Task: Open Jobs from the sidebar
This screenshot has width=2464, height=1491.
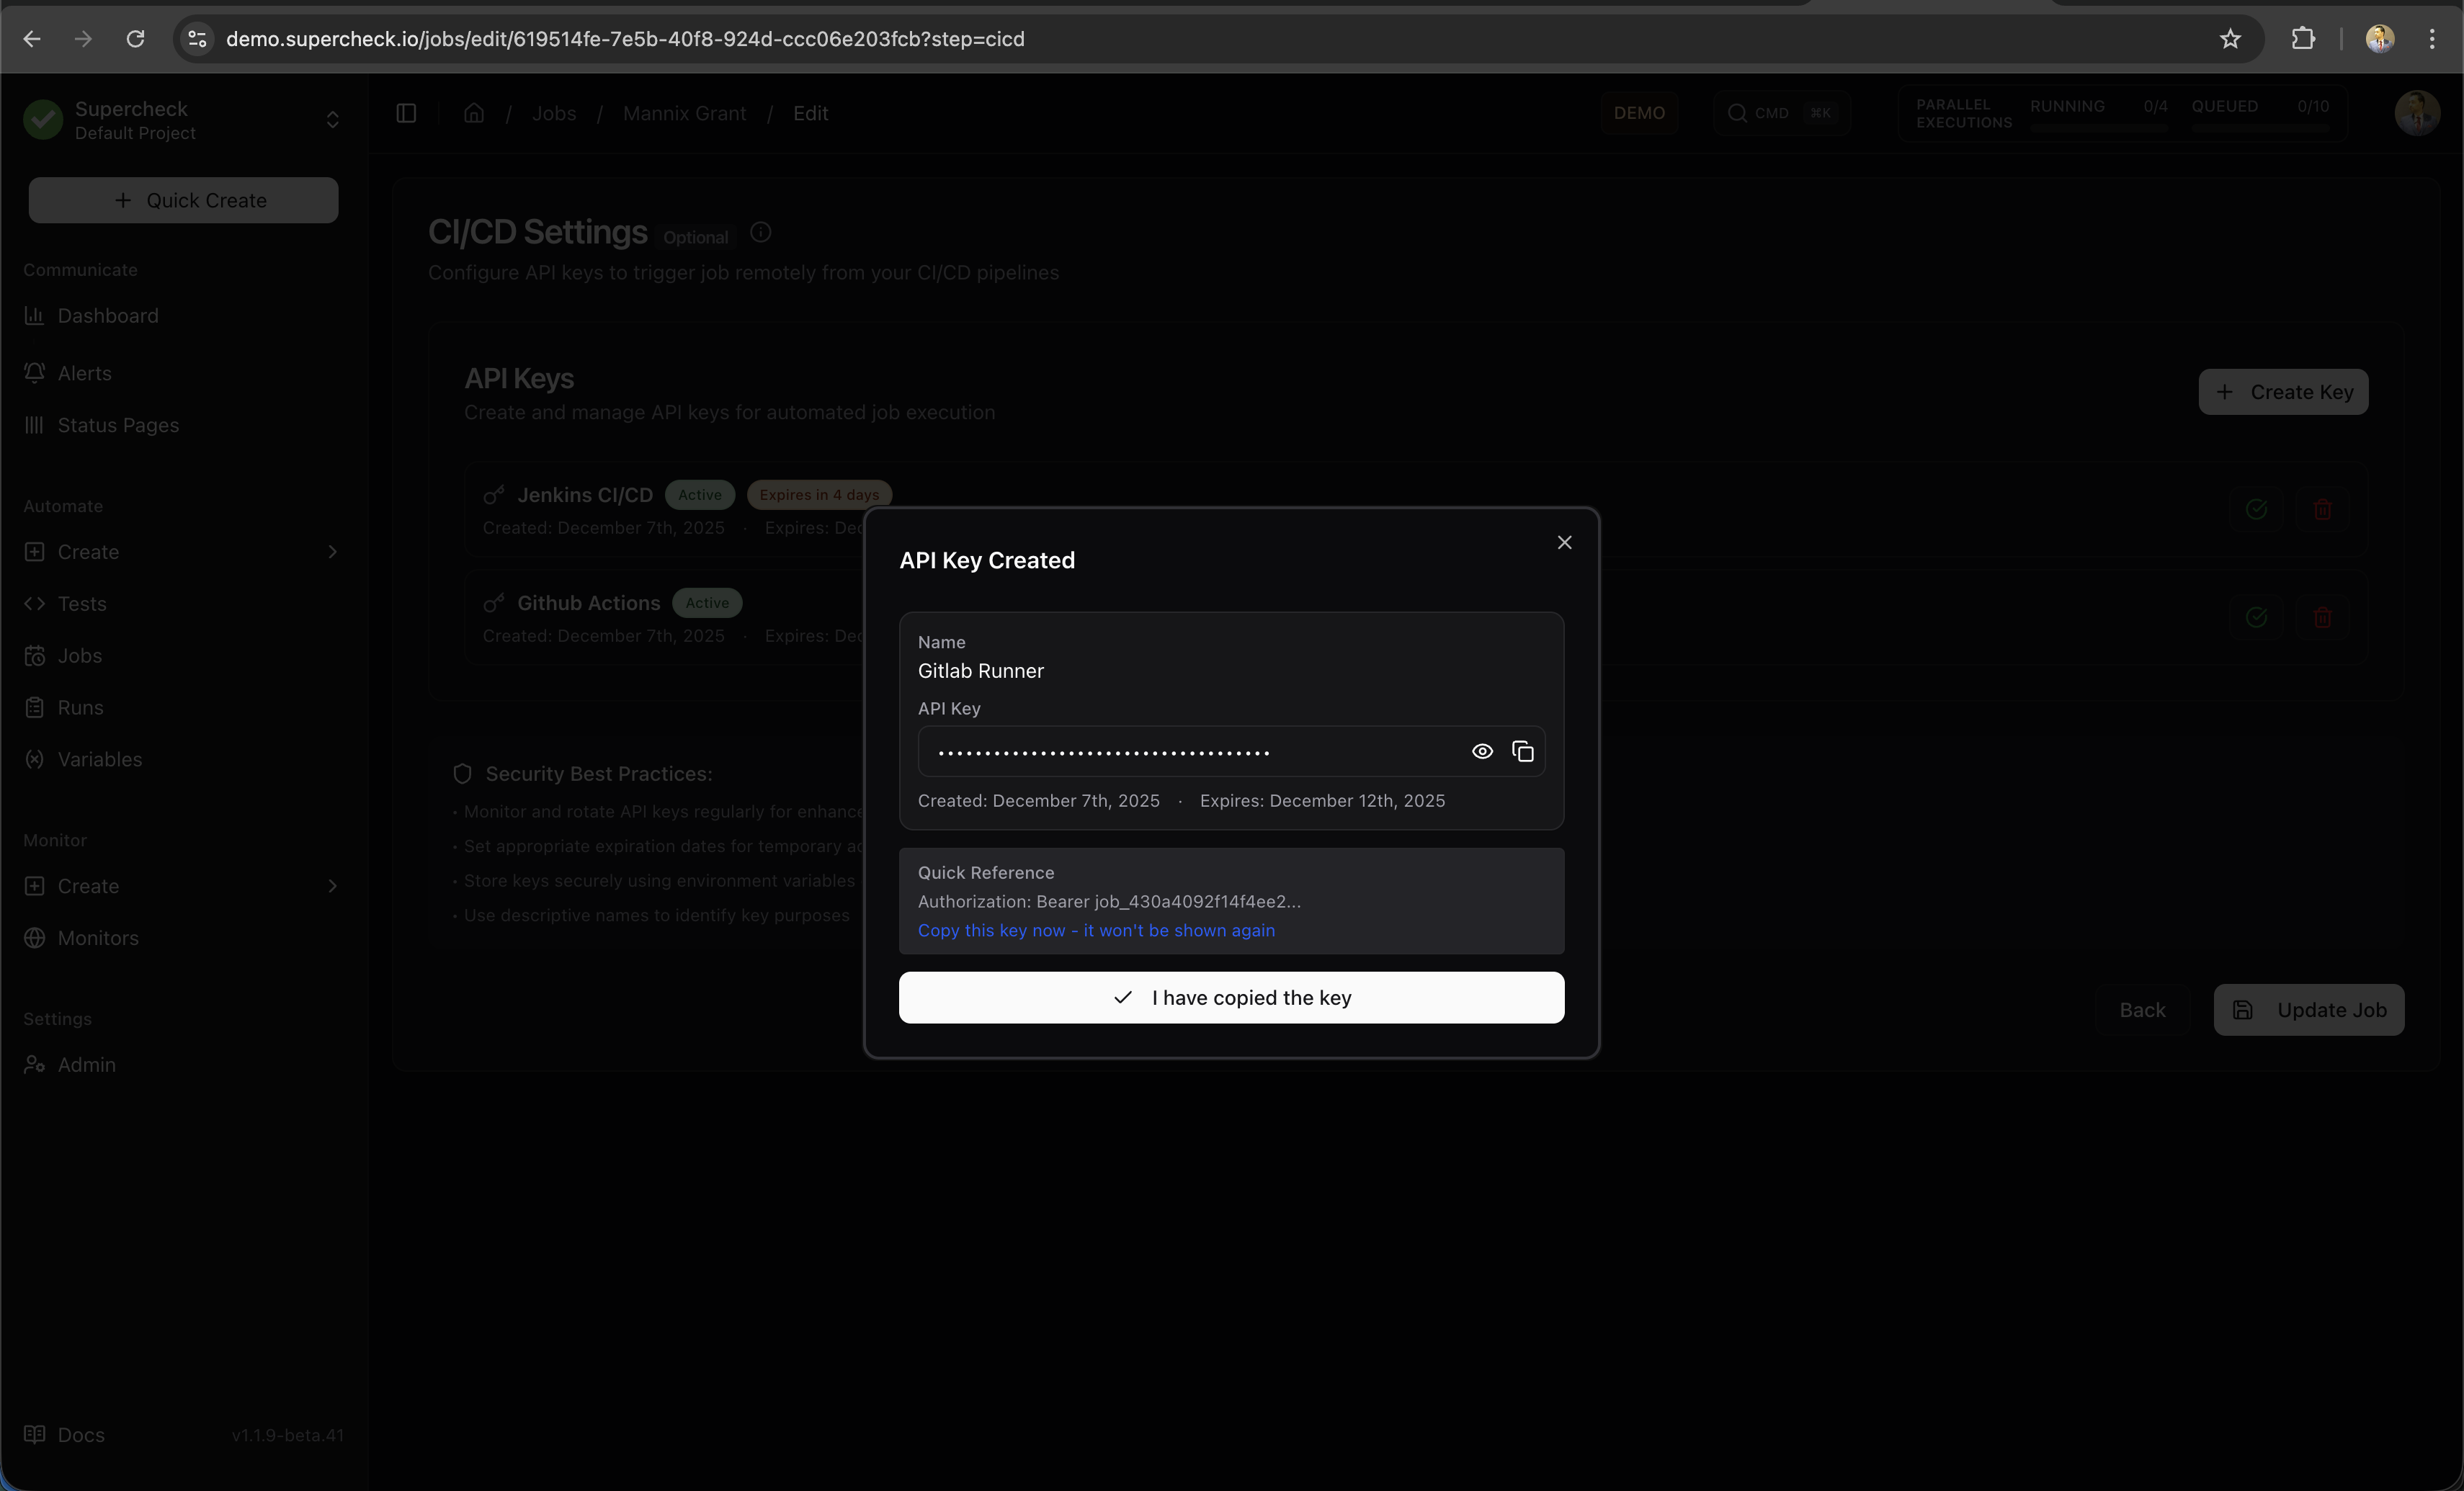Action: pos(79,656)
